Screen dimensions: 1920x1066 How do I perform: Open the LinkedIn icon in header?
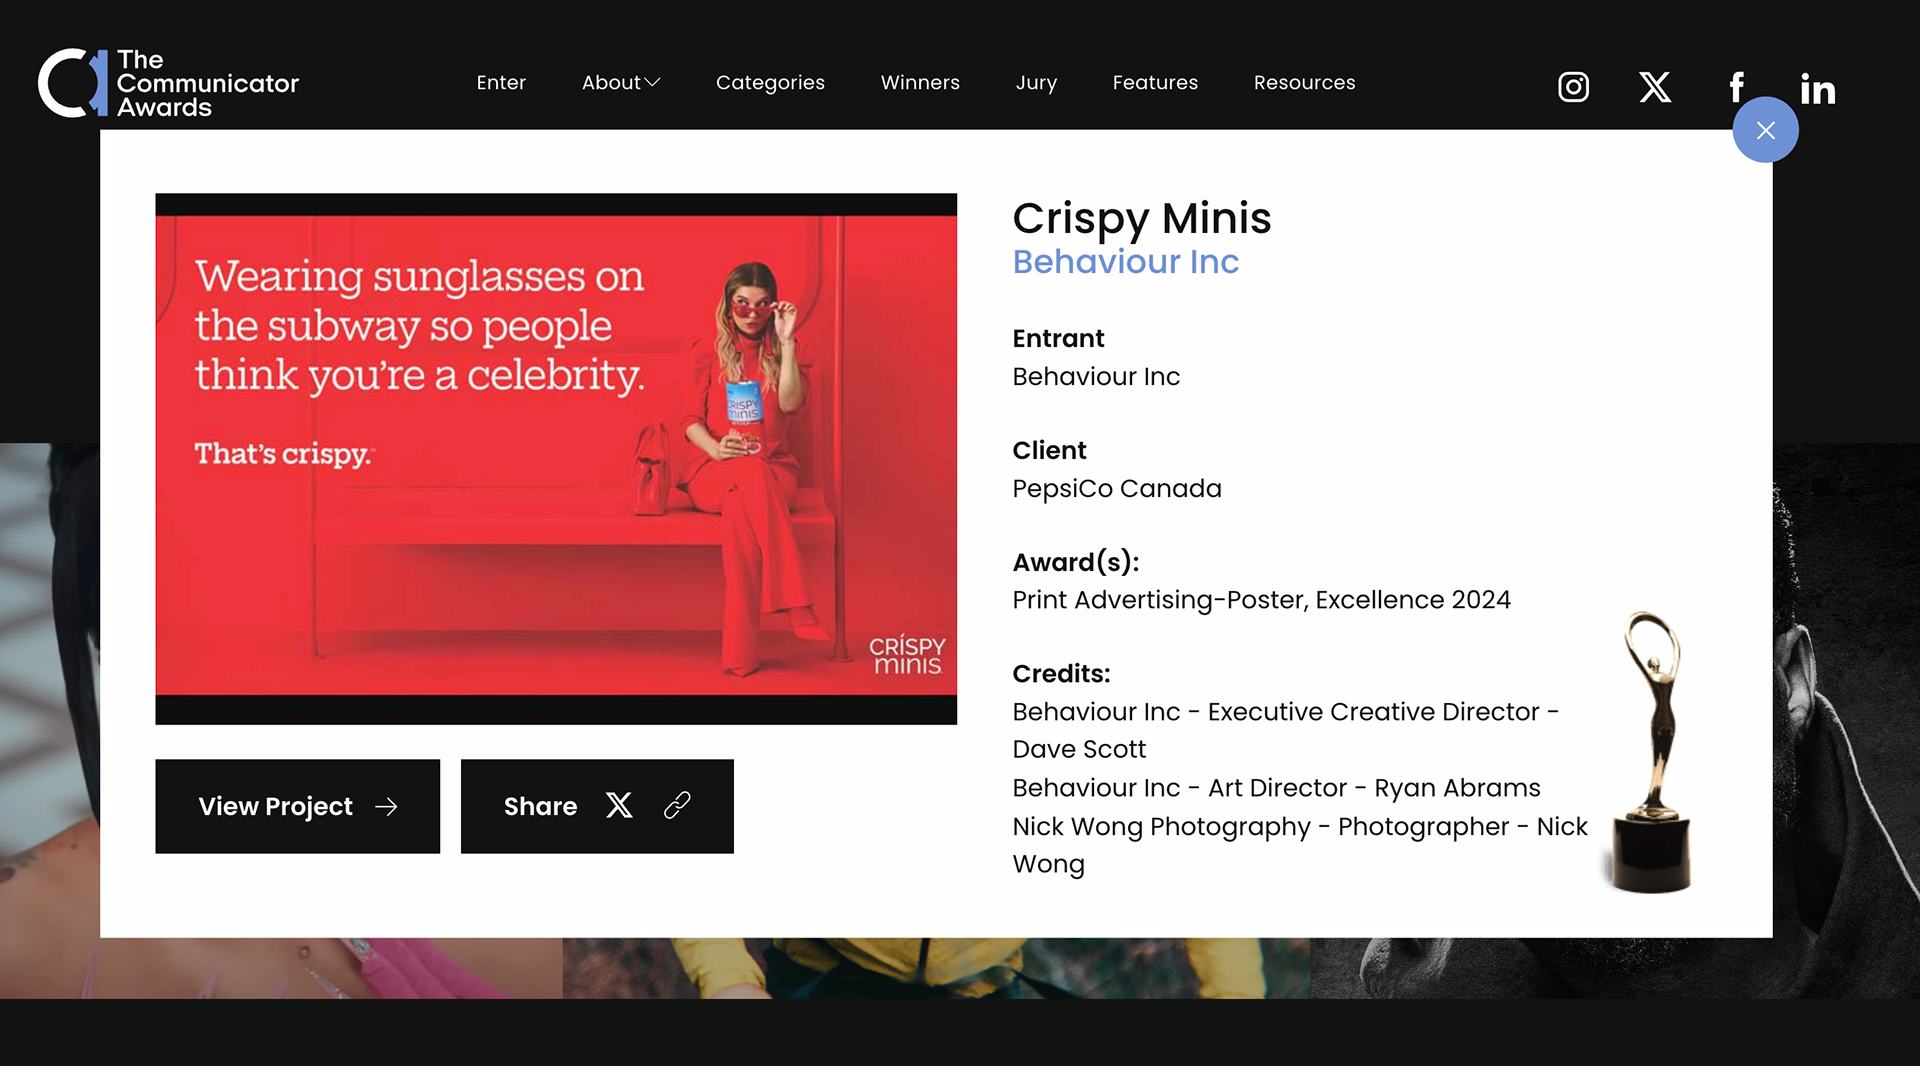(x=1818, y=89)
